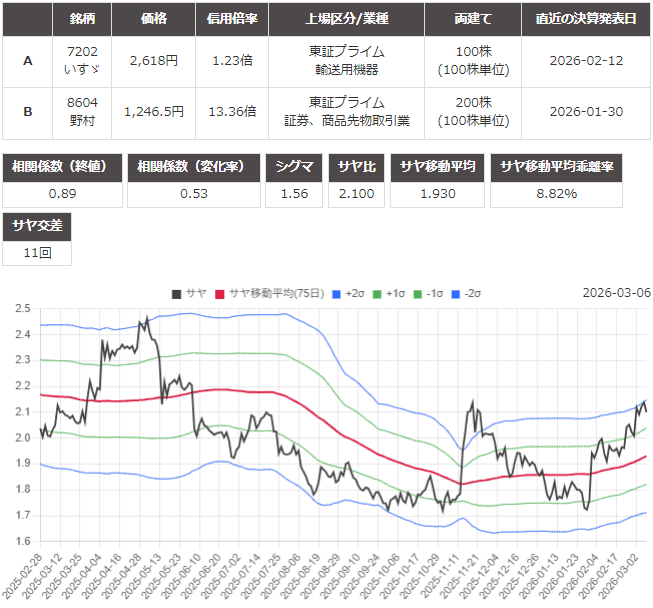Click the サヤ比 stat label
Viewport: 653px width, 608px height.
click(357, 167)
